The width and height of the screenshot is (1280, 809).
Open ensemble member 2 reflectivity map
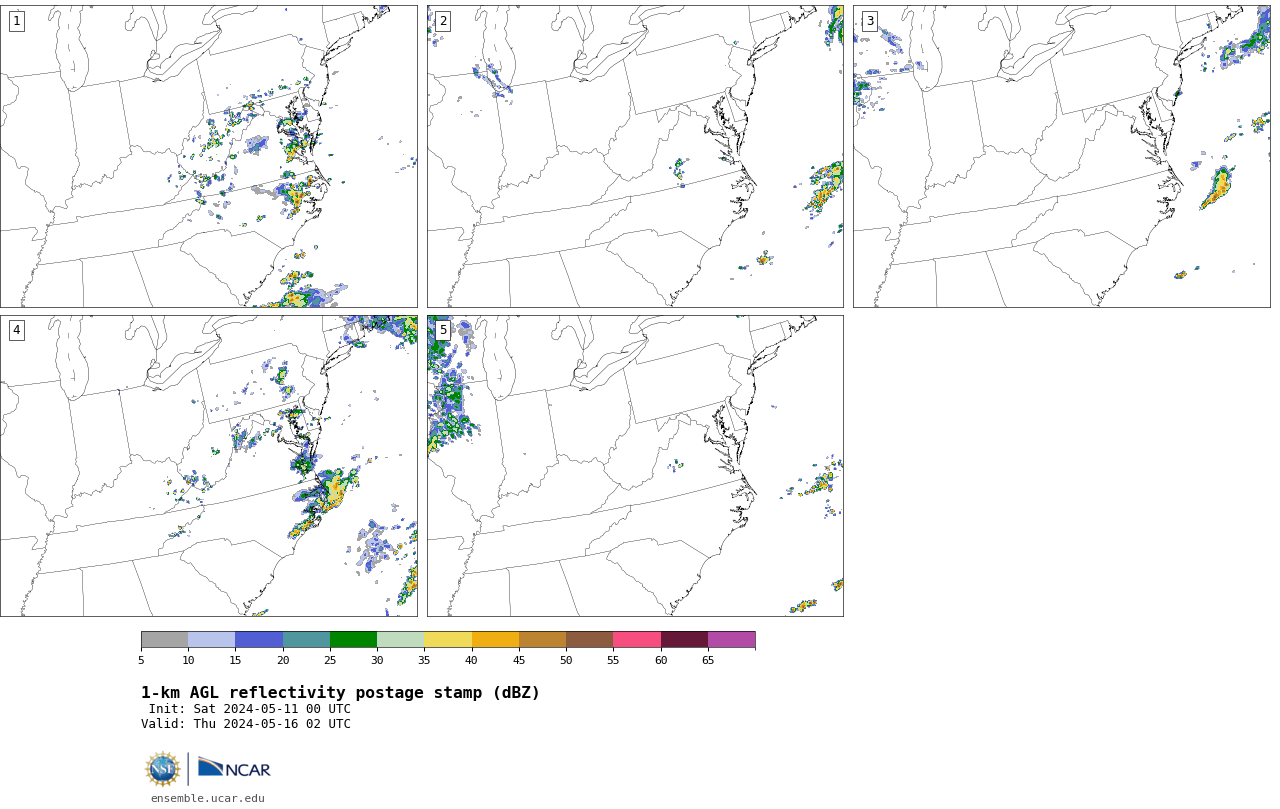point(635,156)
